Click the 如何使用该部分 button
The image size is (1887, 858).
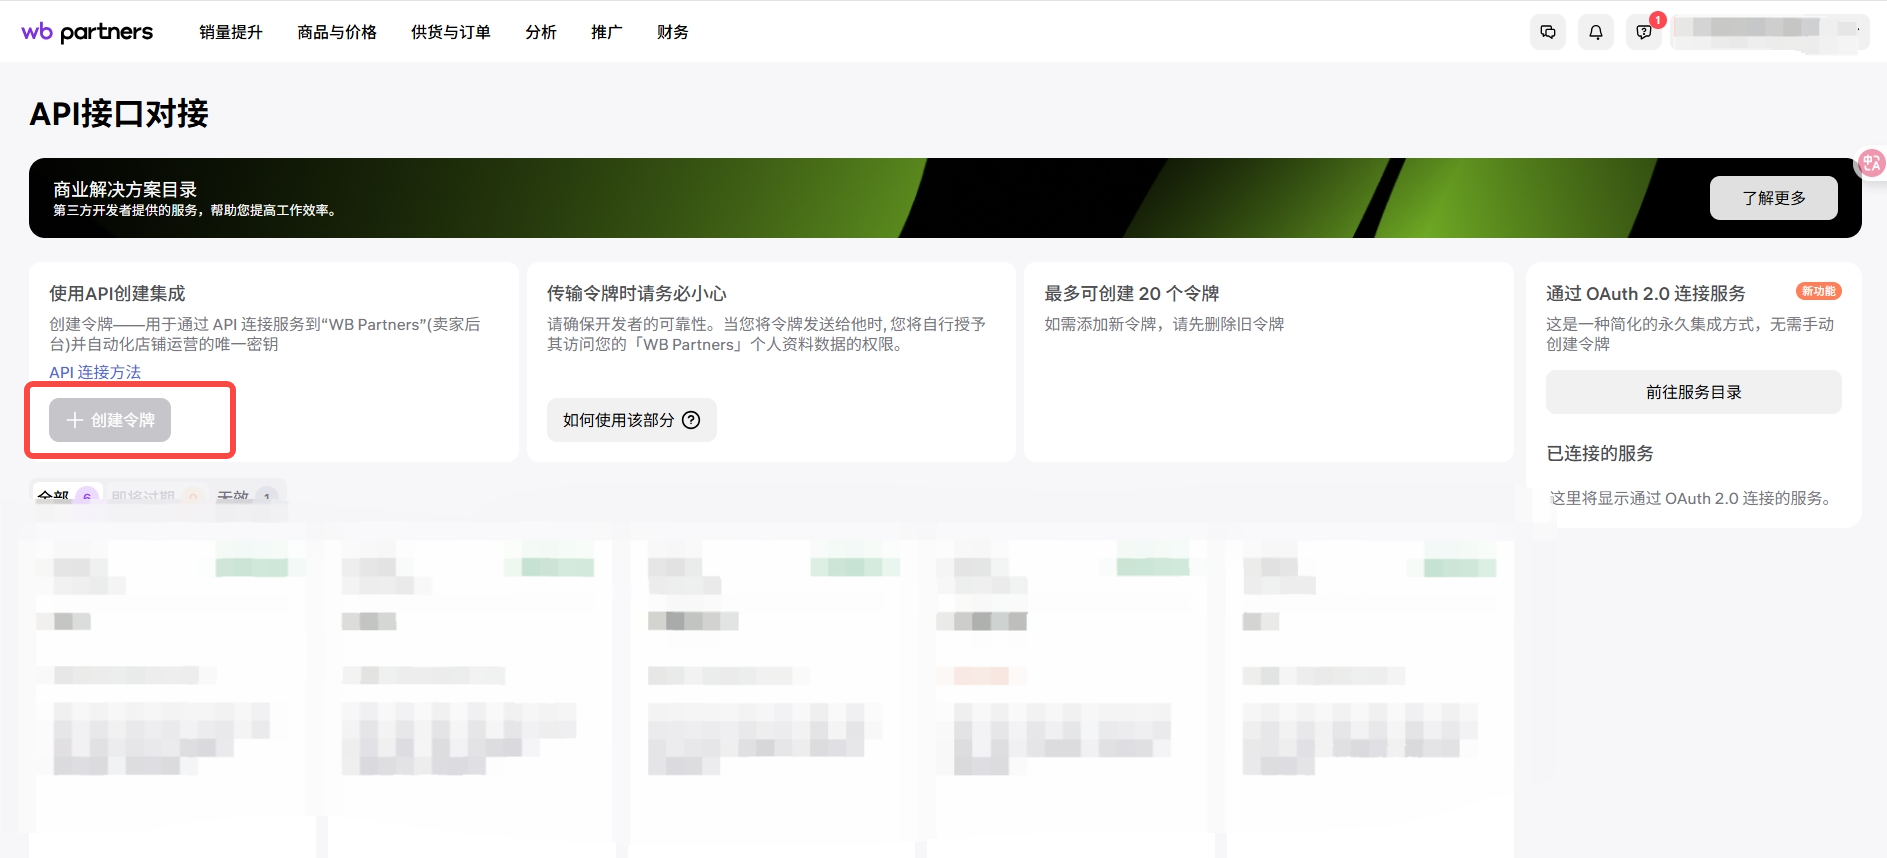point(631,420)
